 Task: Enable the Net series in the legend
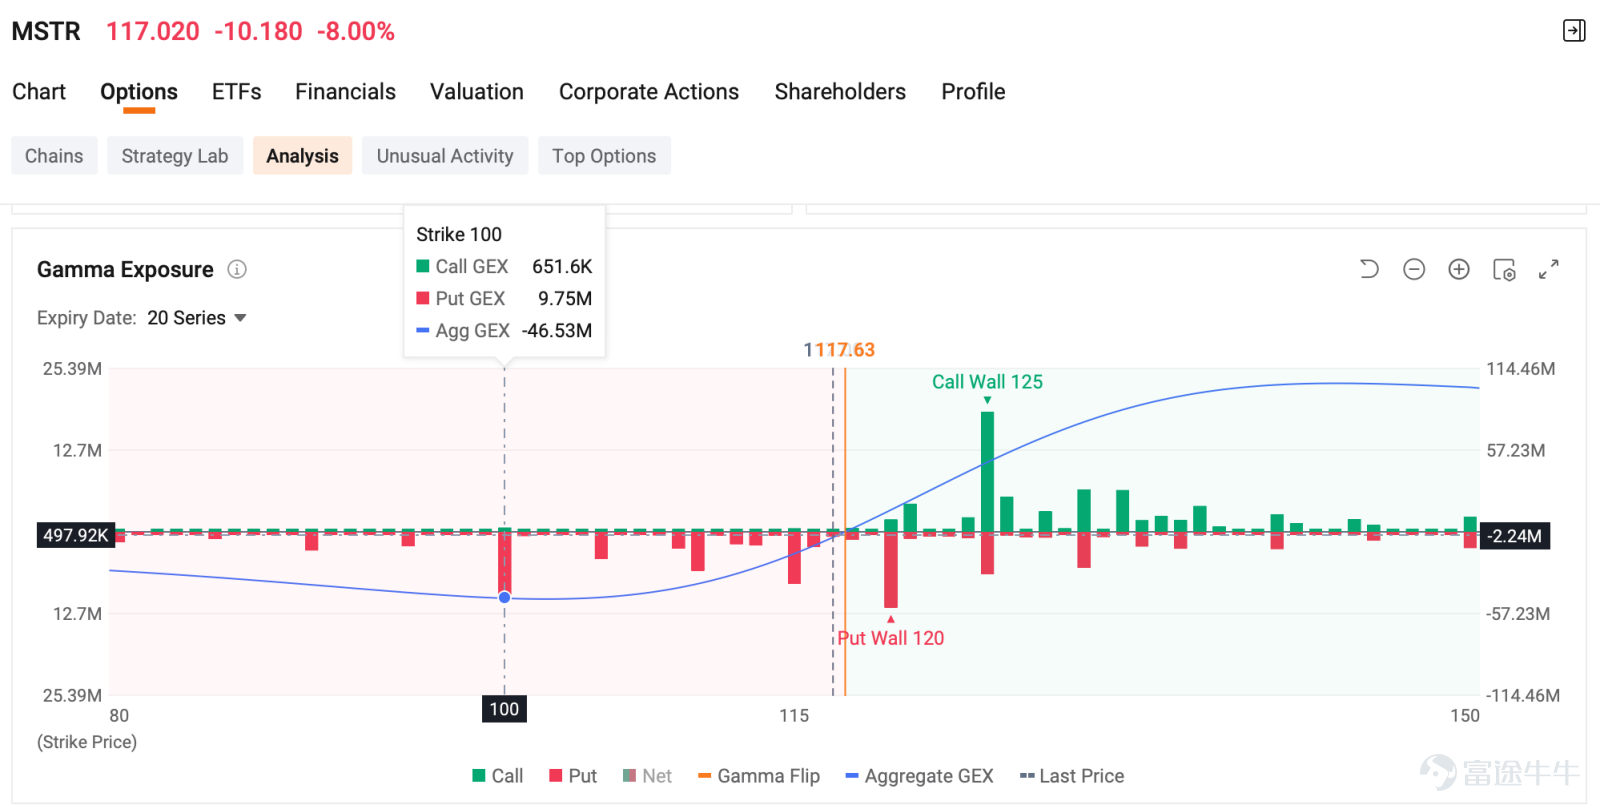(647, 776)
